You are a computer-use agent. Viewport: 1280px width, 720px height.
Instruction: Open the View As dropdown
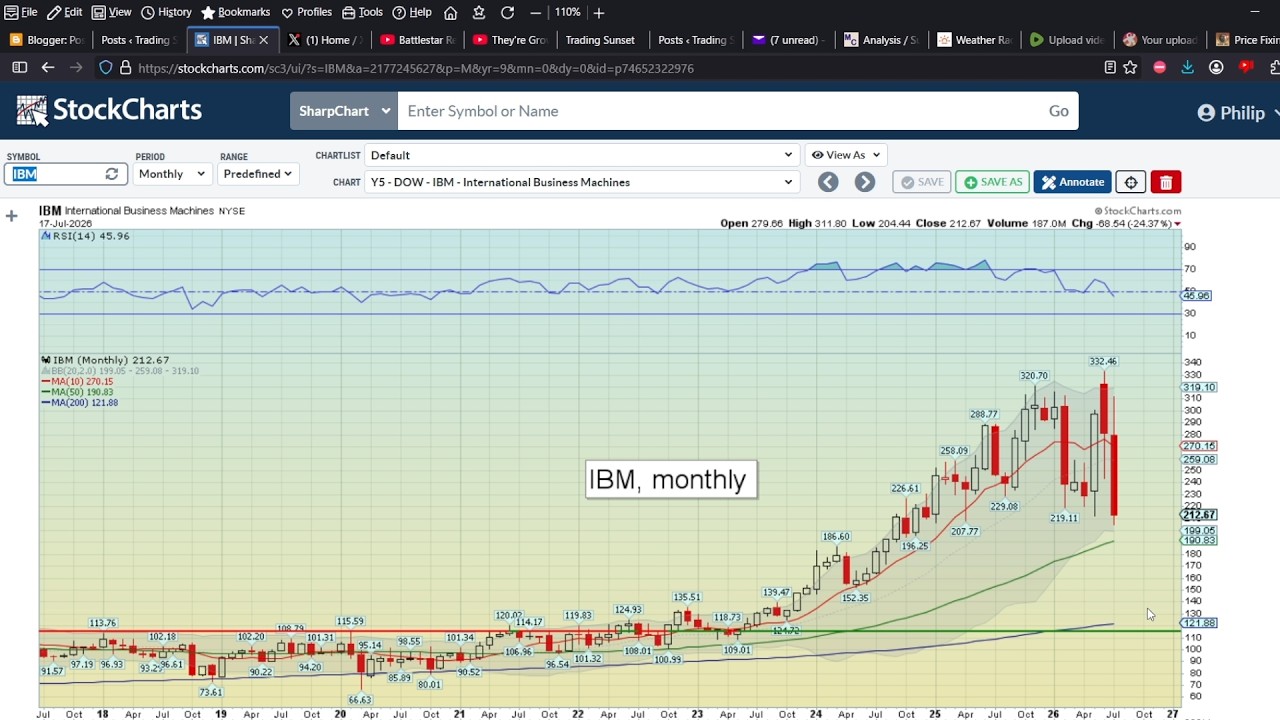coord(845,155)
